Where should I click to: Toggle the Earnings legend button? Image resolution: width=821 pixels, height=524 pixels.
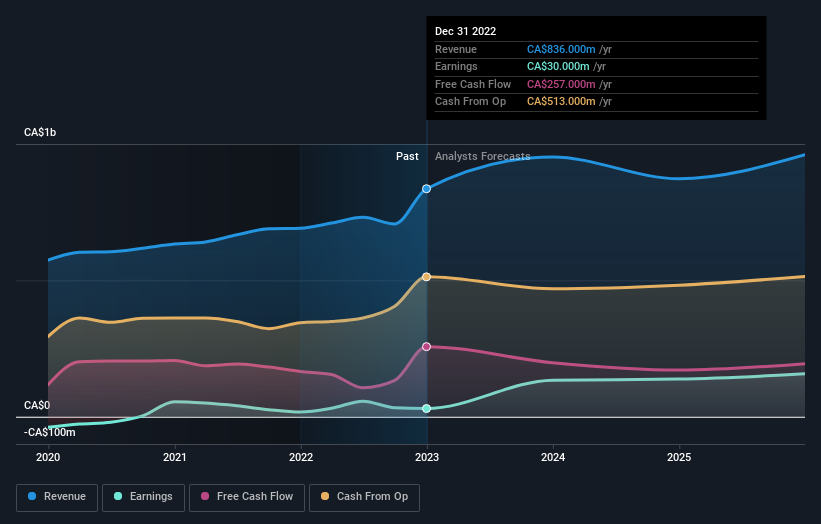[143, 497]
